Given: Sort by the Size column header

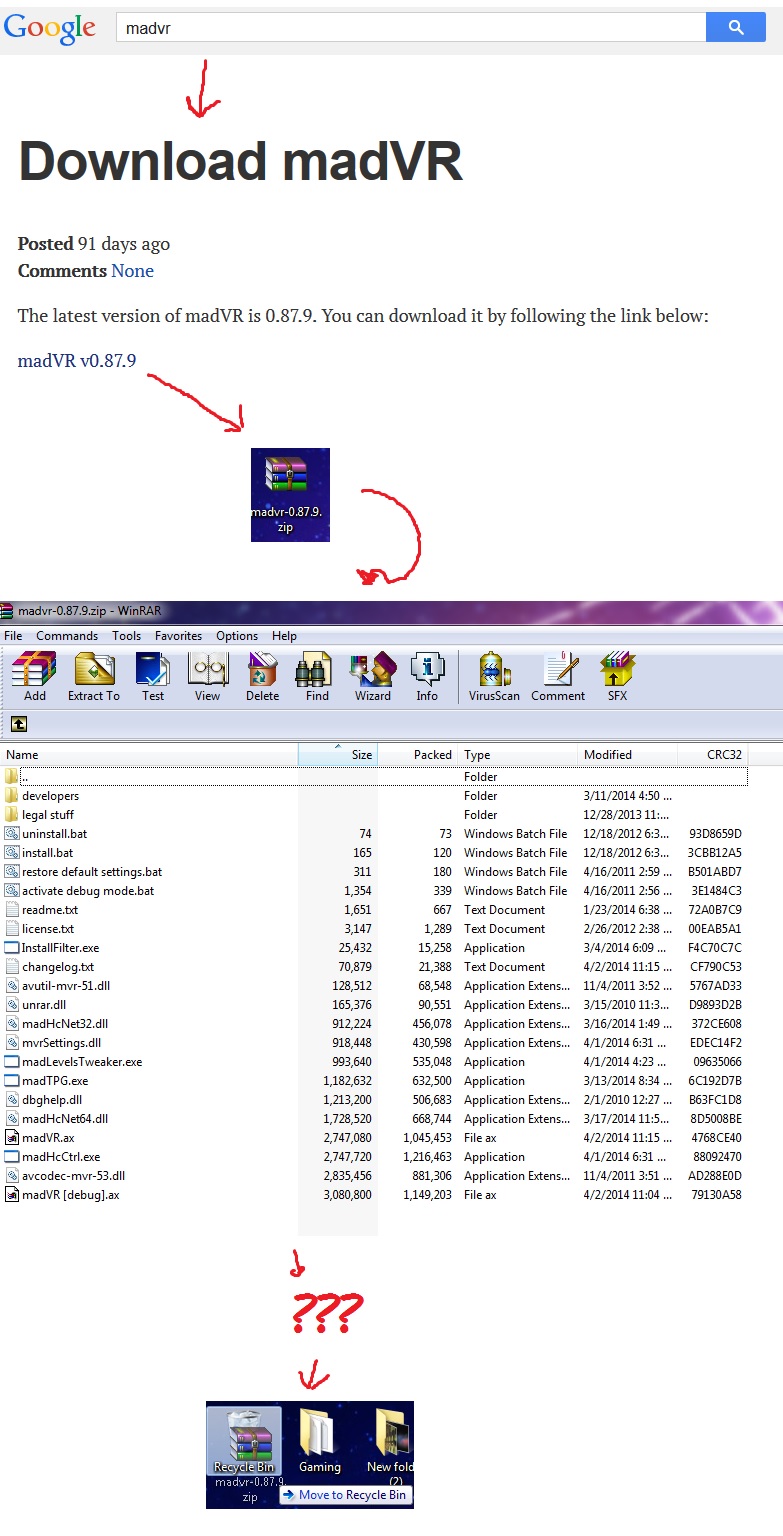Looking at the screenshot, I should [338, 755].
